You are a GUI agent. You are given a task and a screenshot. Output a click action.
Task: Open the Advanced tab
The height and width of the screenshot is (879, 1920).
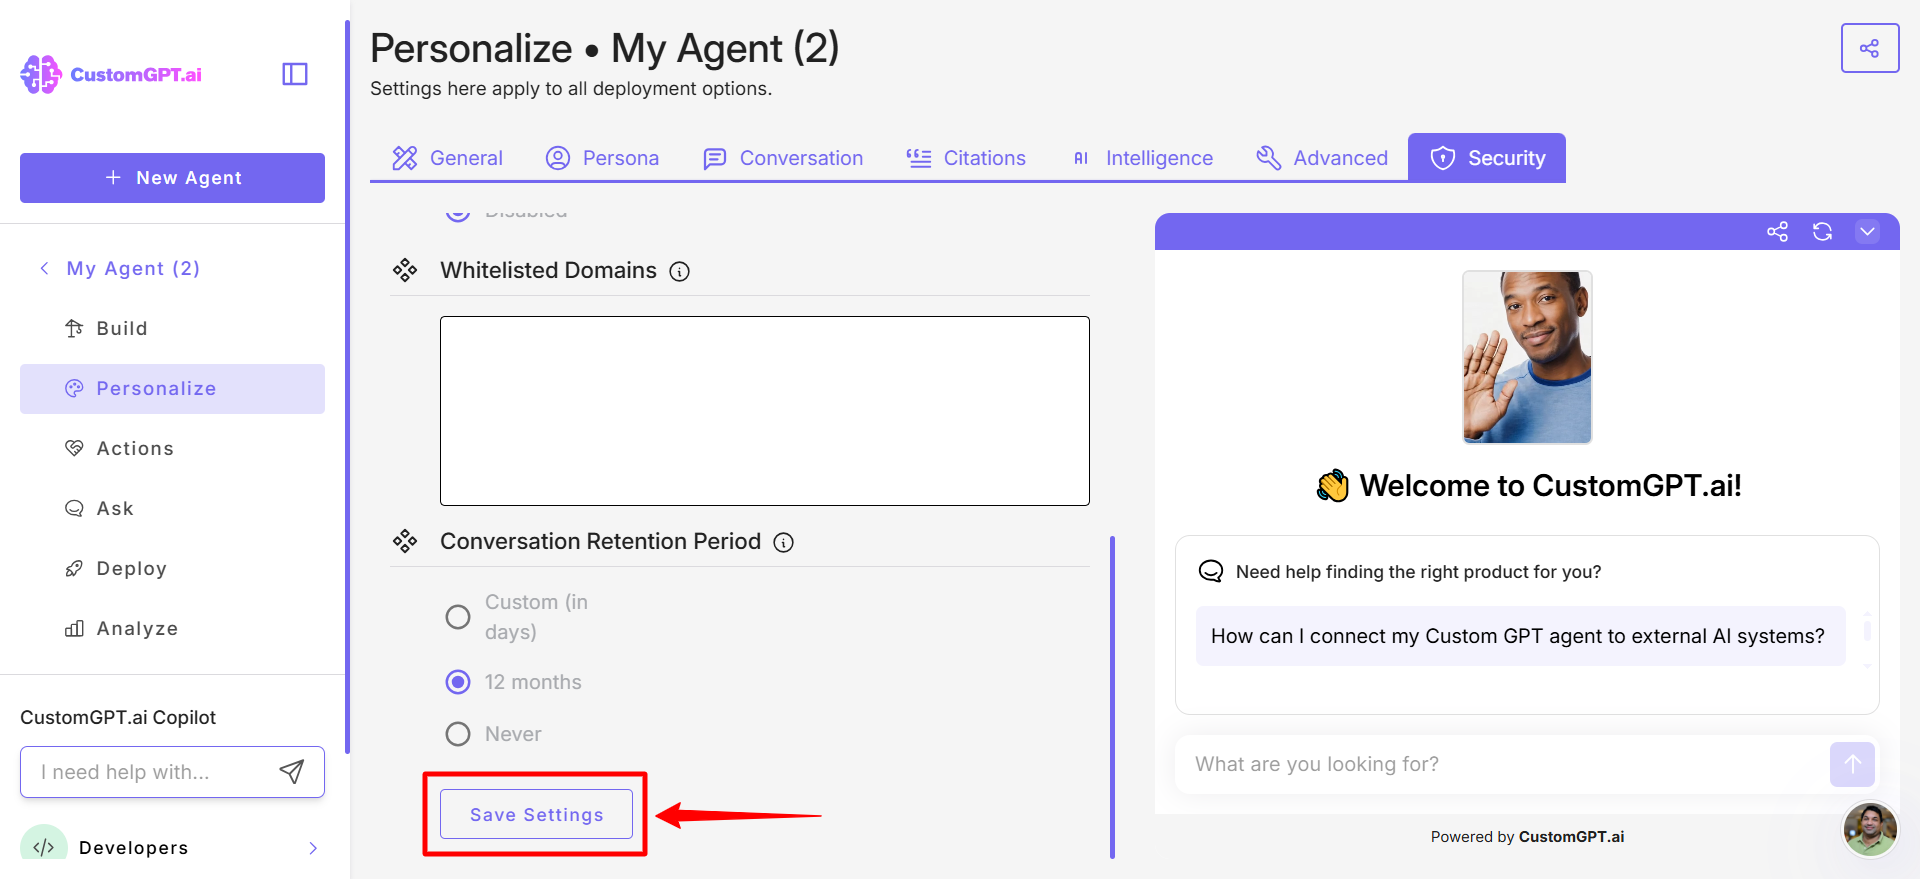click(x=1322, y=158)
